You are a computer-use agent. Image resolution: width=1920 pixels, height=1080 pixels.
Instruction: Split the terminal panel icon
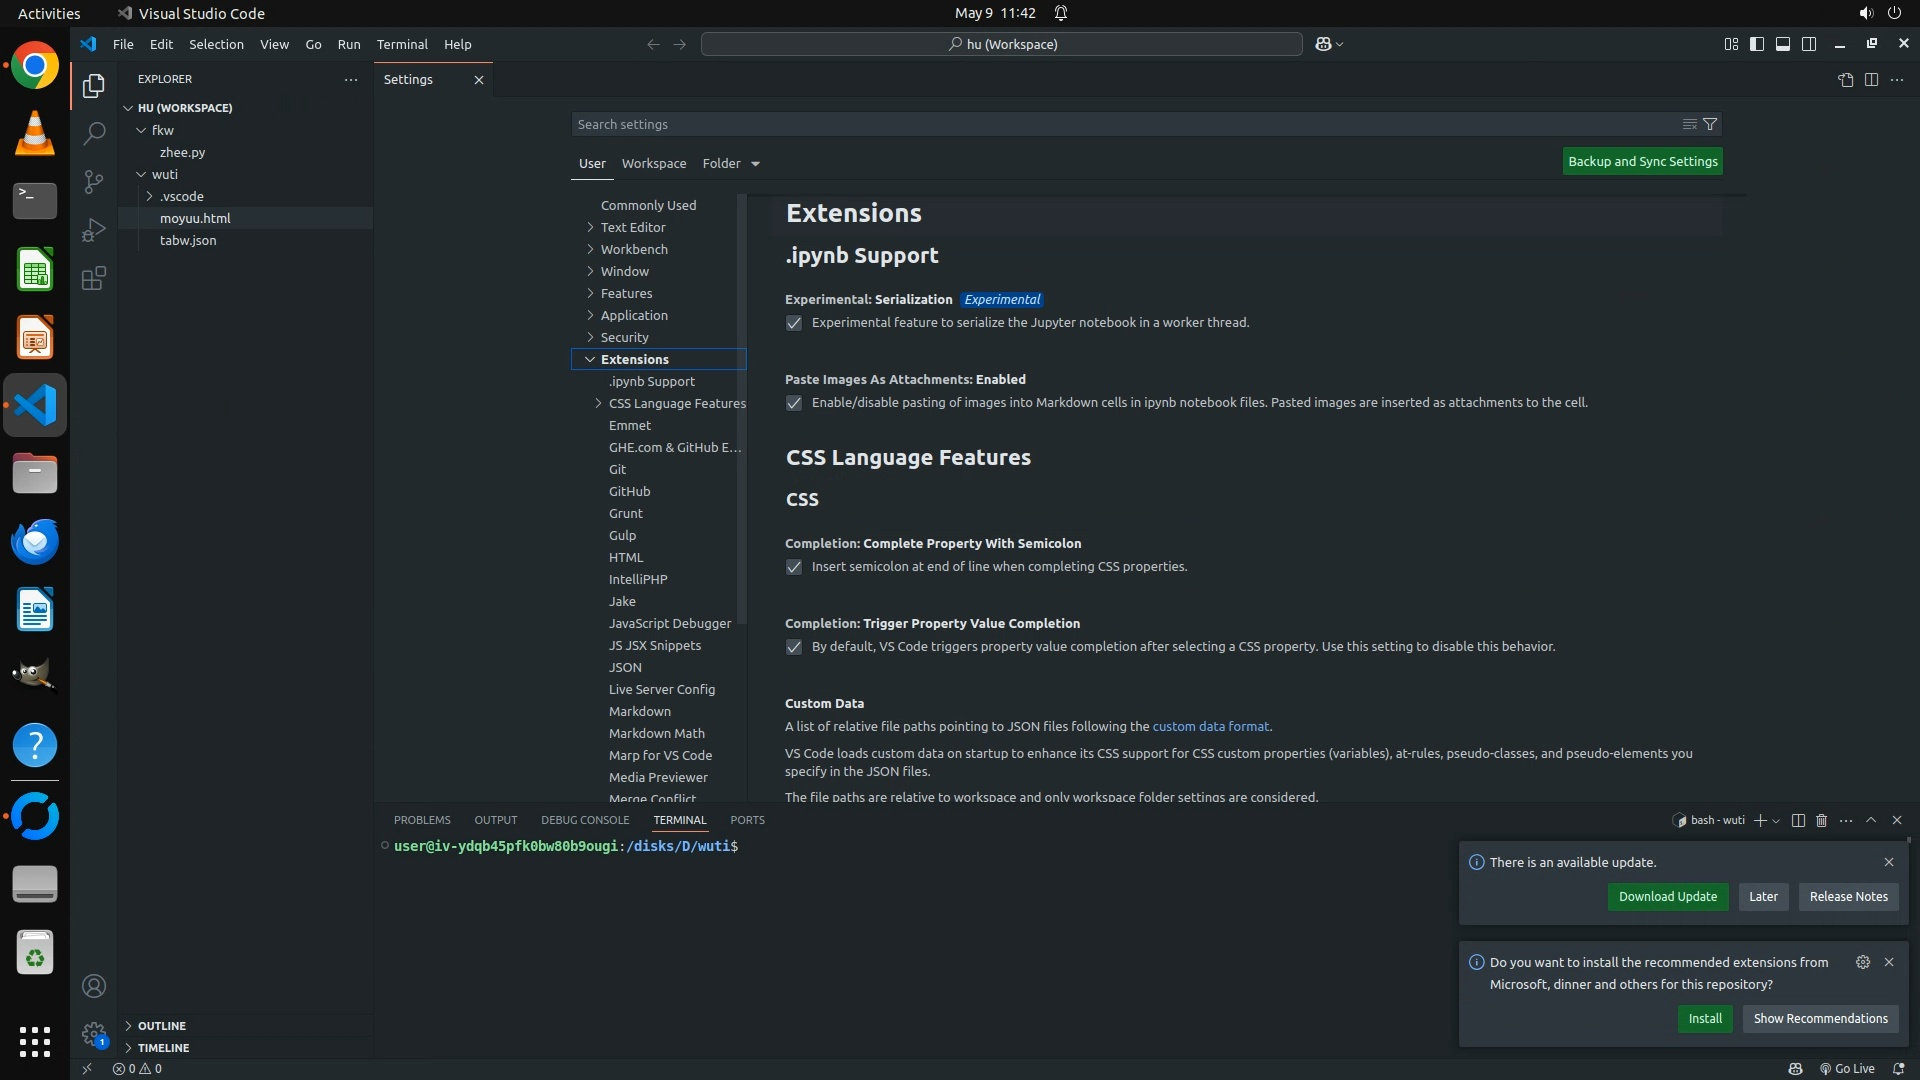(1797, 820)
